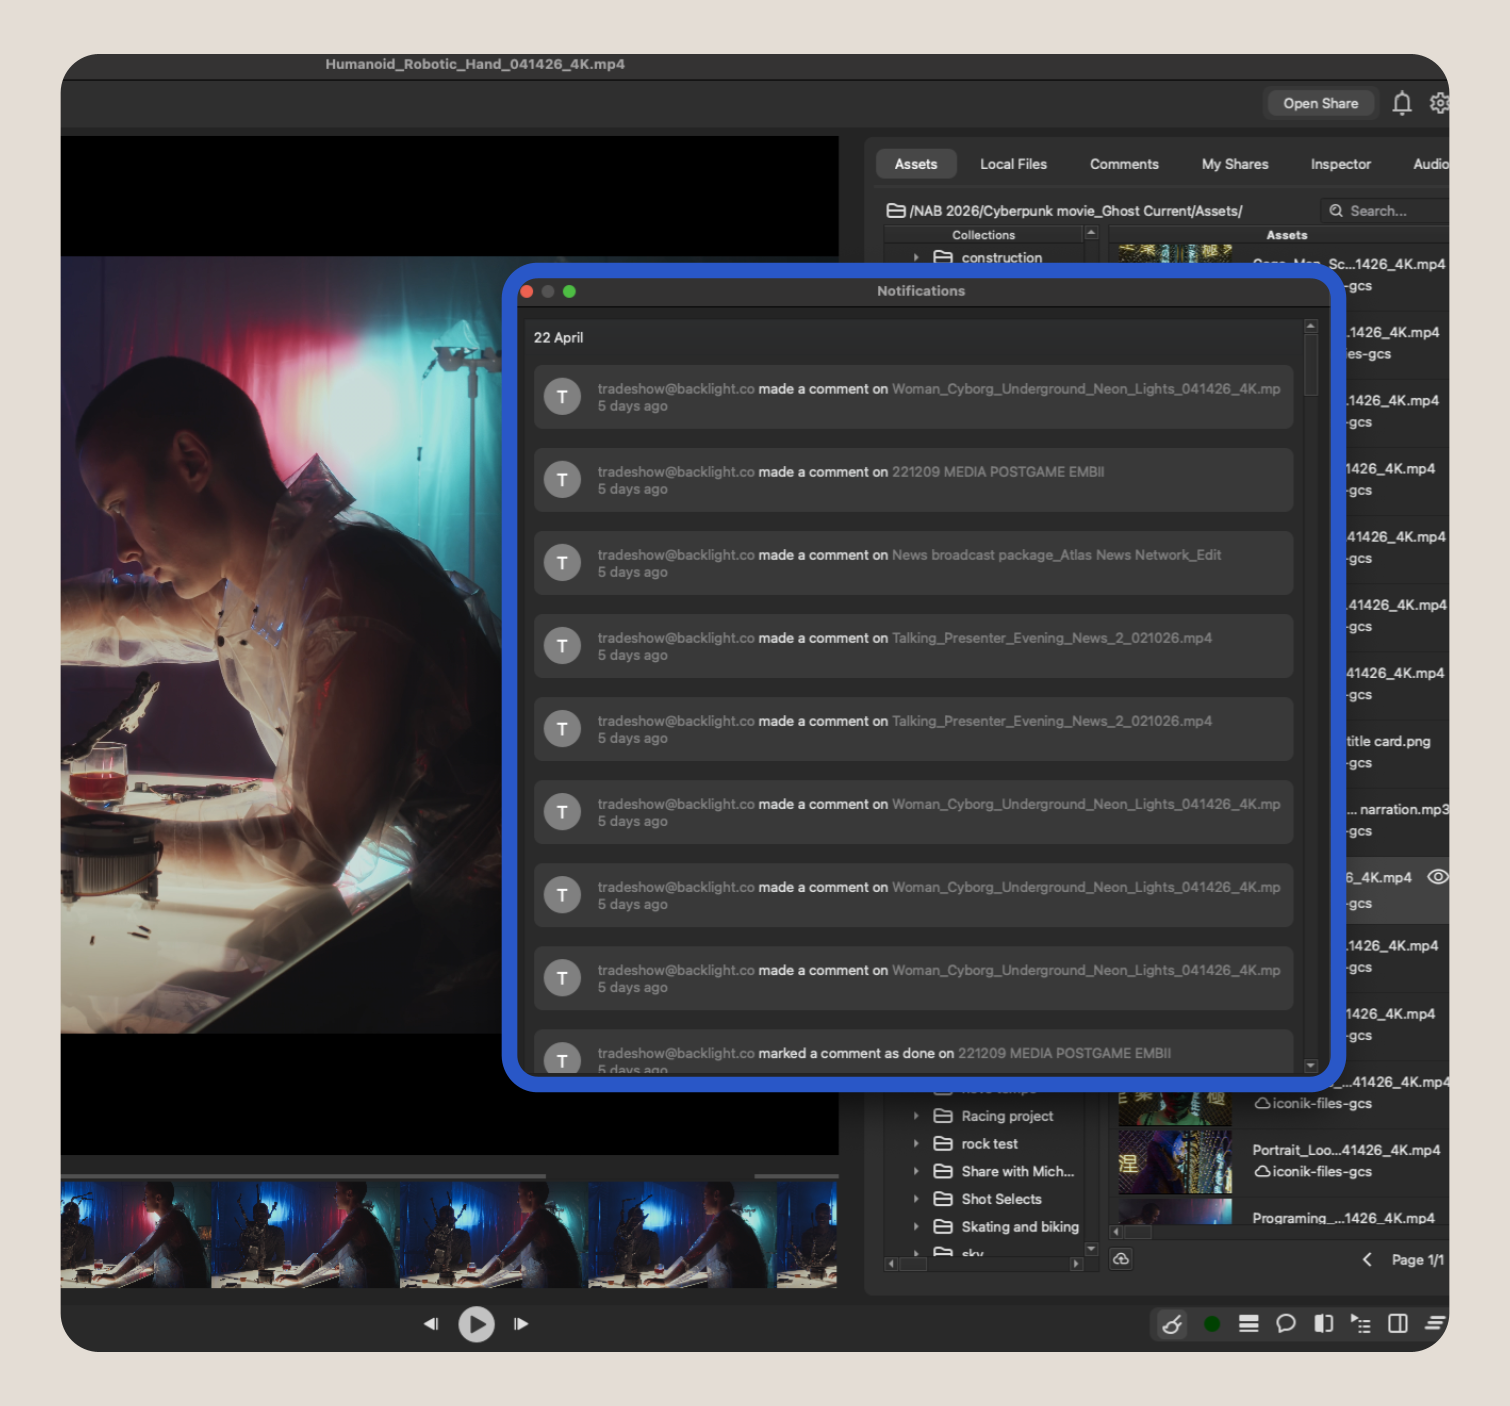Toggle the eye icon on selected asset

[x=1437, y=877]
